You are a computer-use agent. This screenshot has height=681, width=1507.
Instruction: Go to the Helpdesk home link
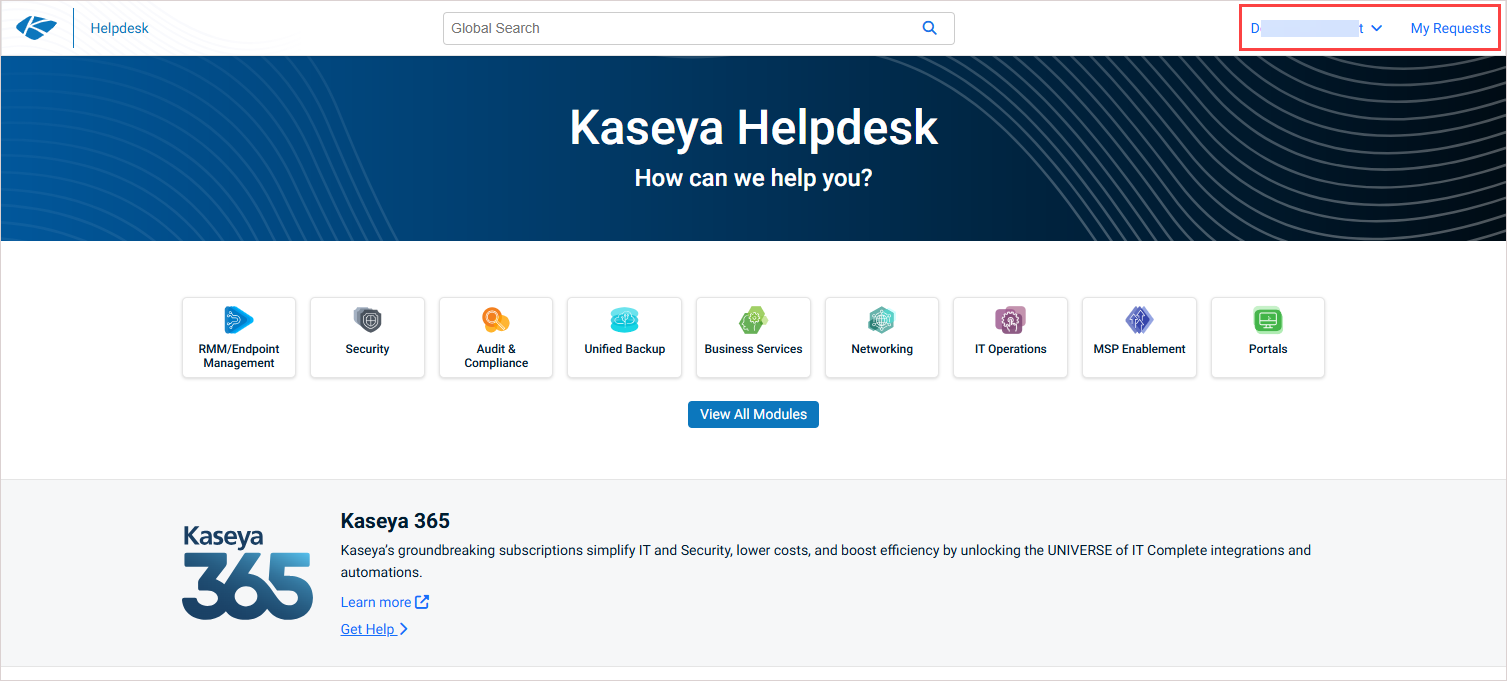(x=119, y=28)
